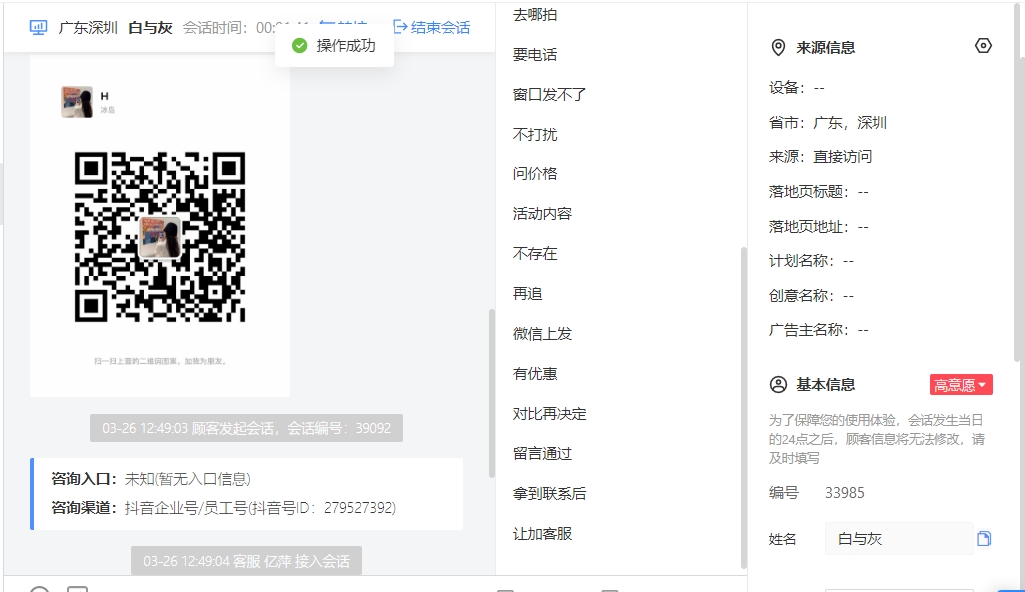Click the customer name 白与灰 in the header
Viewport: 1025px width, 592px height.
[x=150, y=27]
